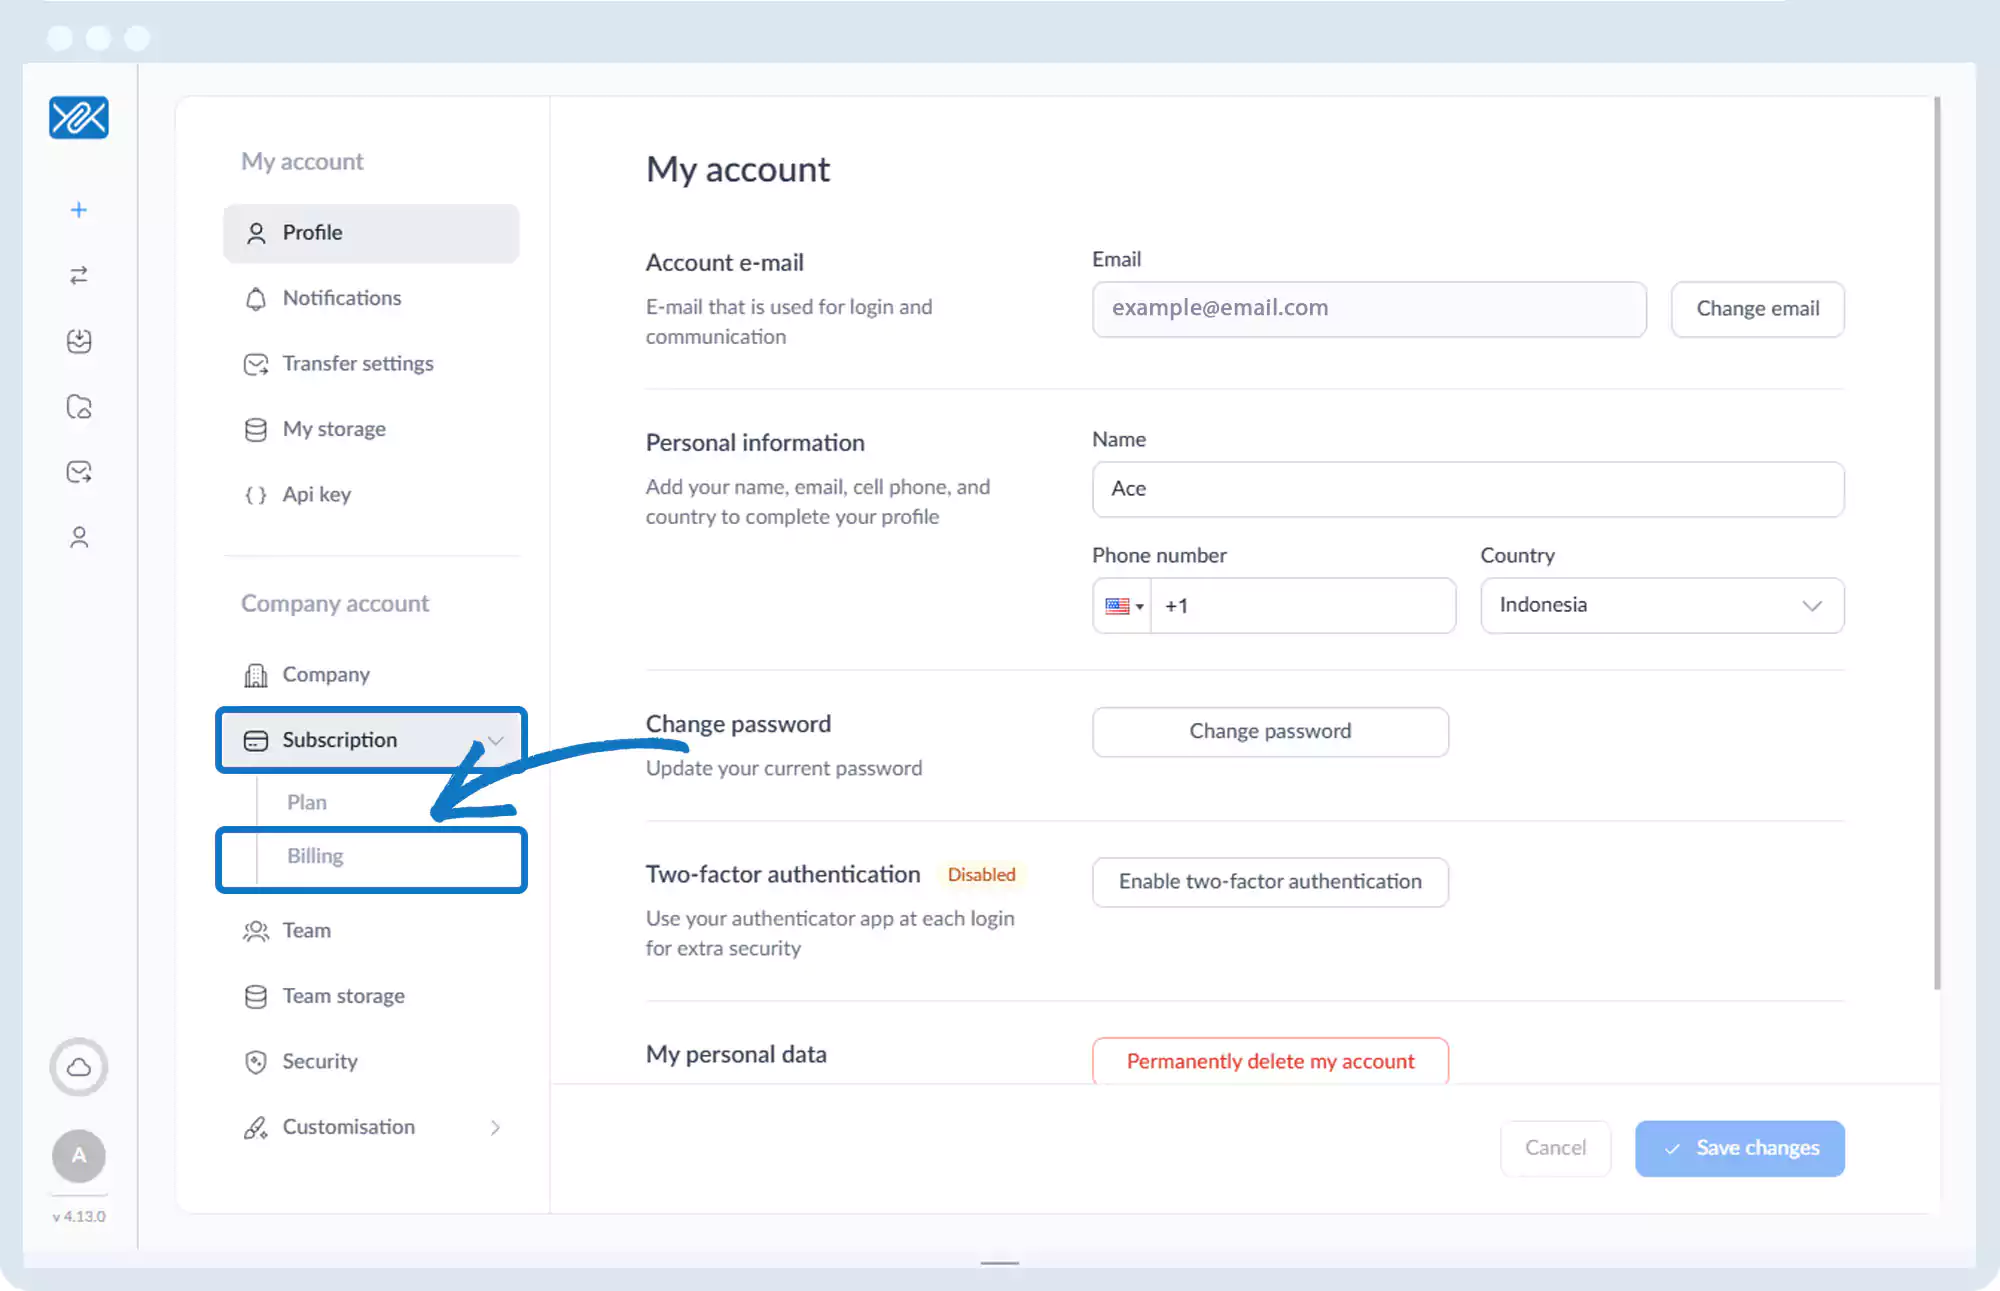Click Permanently delete my account
The height and width of the screenshot is (1291, 2000).
click(x=1270, y=1061)
